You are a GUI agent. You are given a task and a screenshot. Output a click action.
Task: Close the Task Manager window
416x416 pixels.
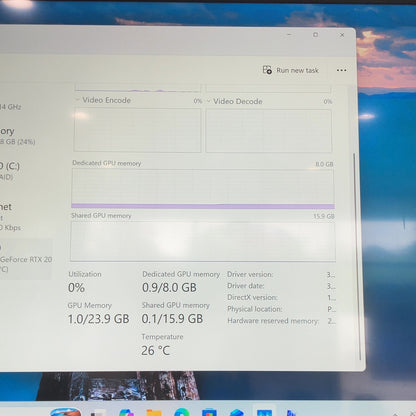[x=342, y=35]
